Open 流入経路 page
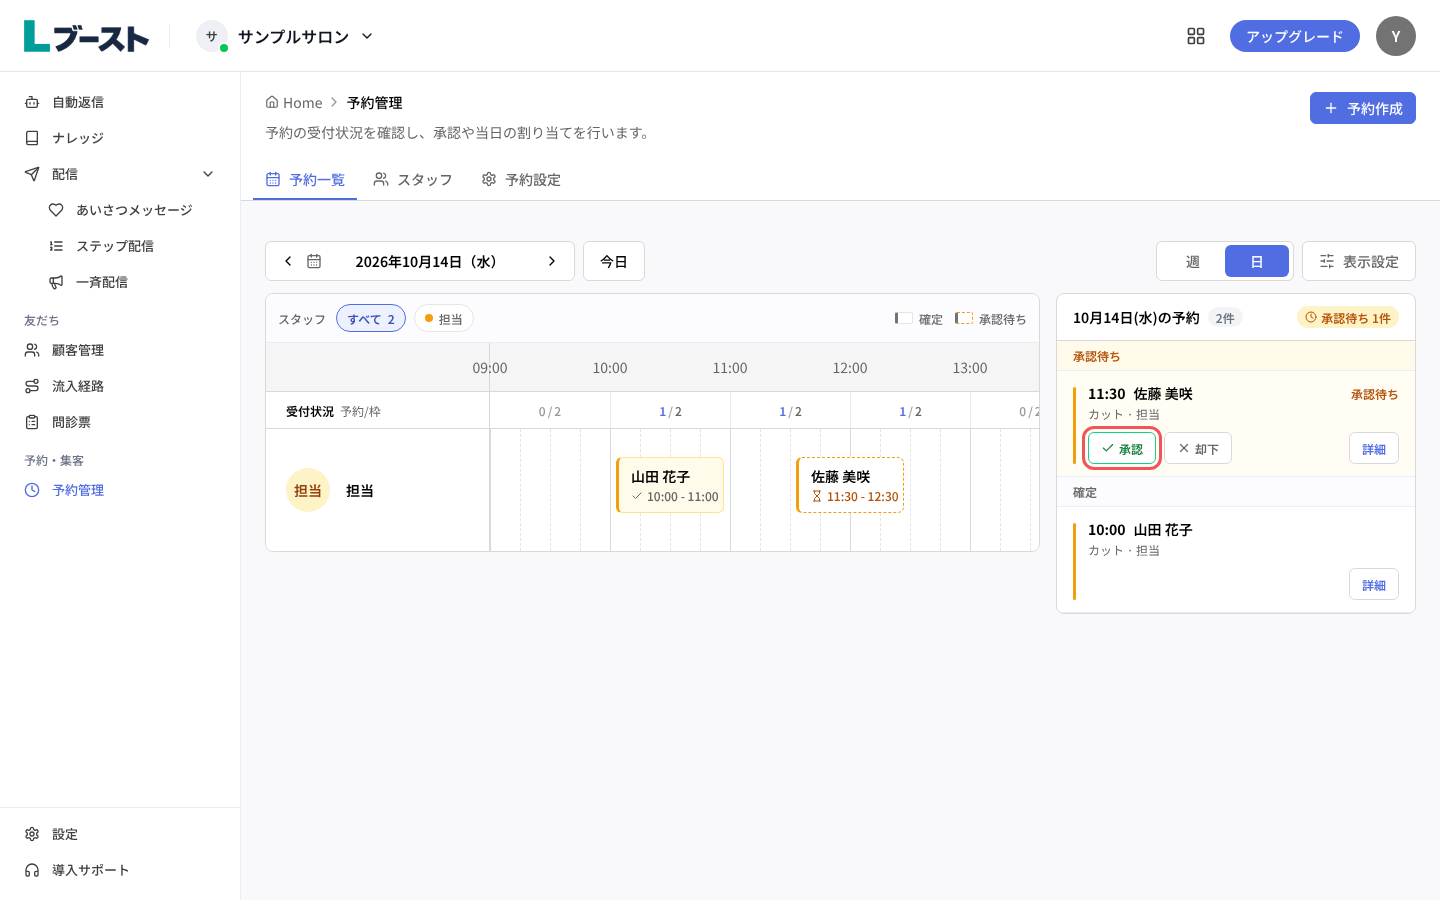1440x900 pixels. click(x=120, y=386)
